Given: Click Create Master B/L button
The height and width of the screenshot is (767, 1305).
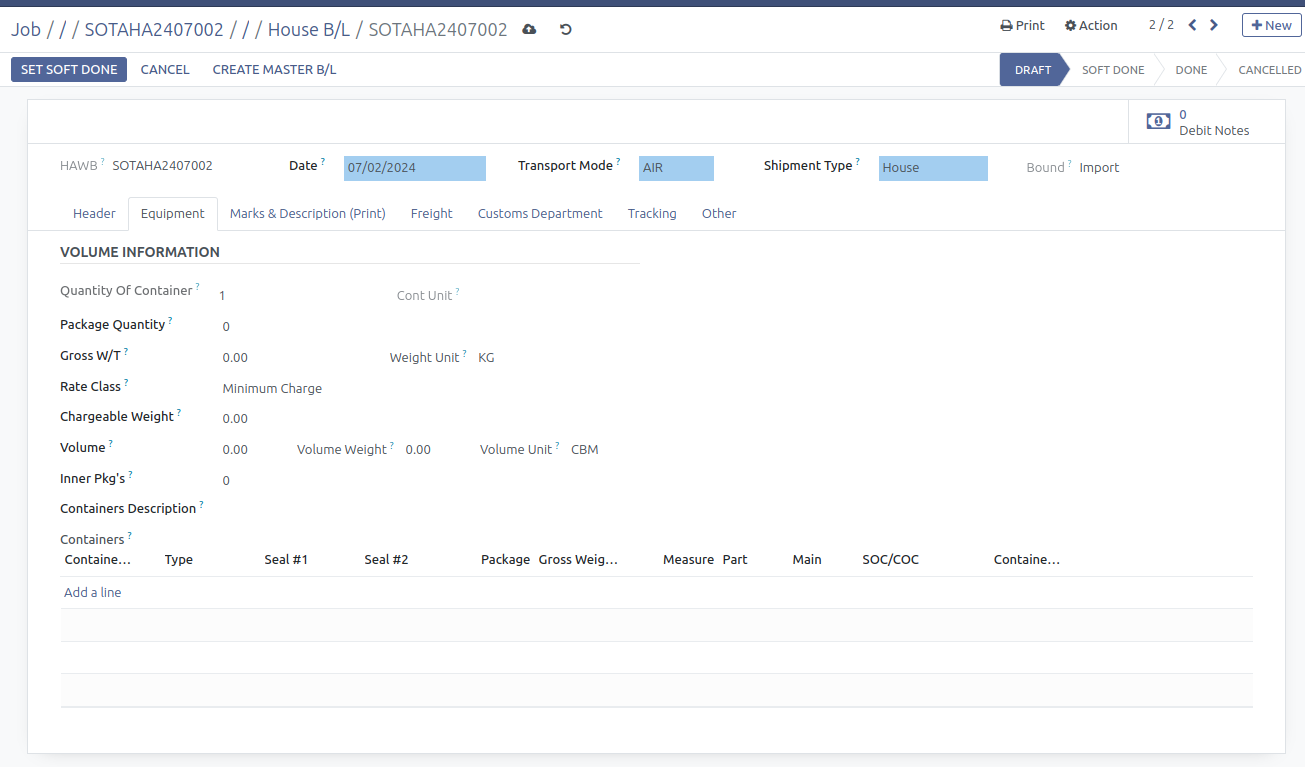Looking at the screenshot, I should point(274,69).
